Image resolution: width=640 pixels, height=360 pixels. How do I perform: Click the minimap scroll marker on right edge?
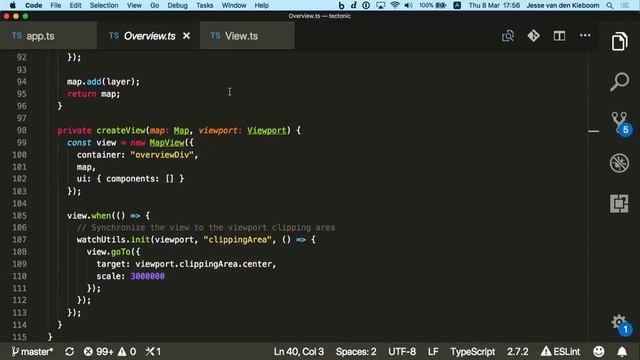593,131
